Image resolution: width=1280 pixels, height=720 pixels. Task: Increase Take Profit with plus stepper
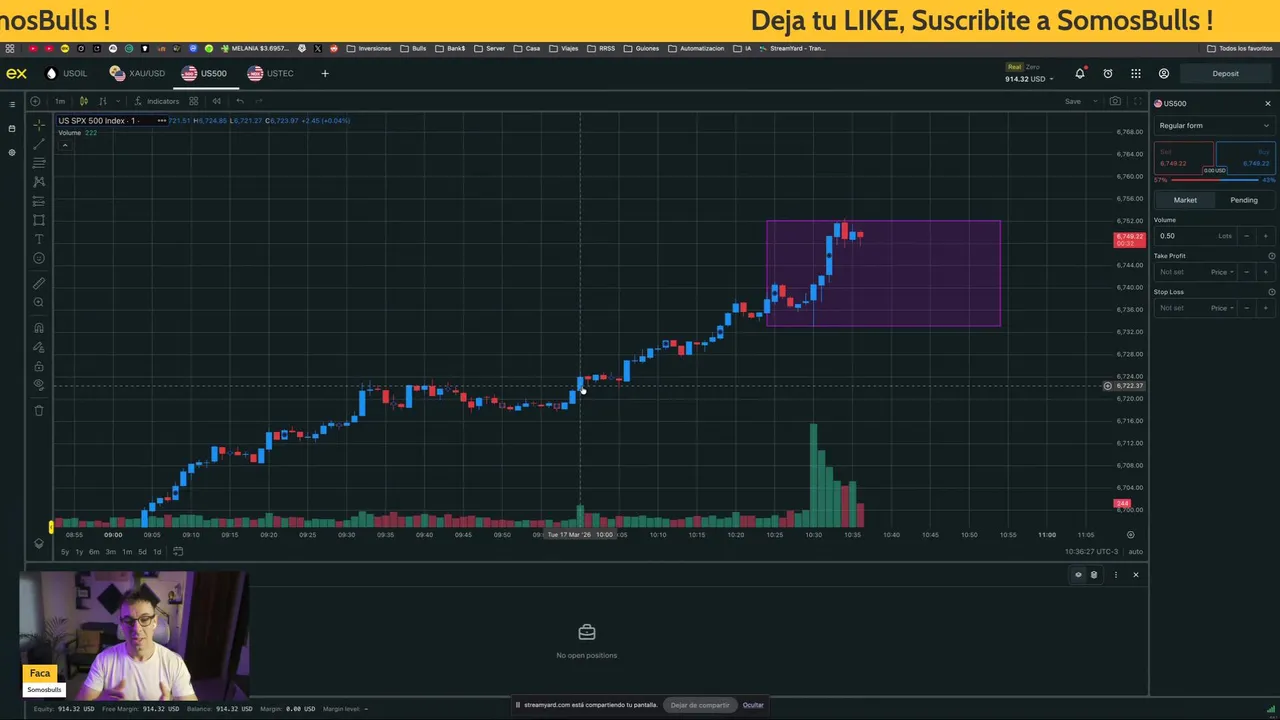pos(1265,272)
